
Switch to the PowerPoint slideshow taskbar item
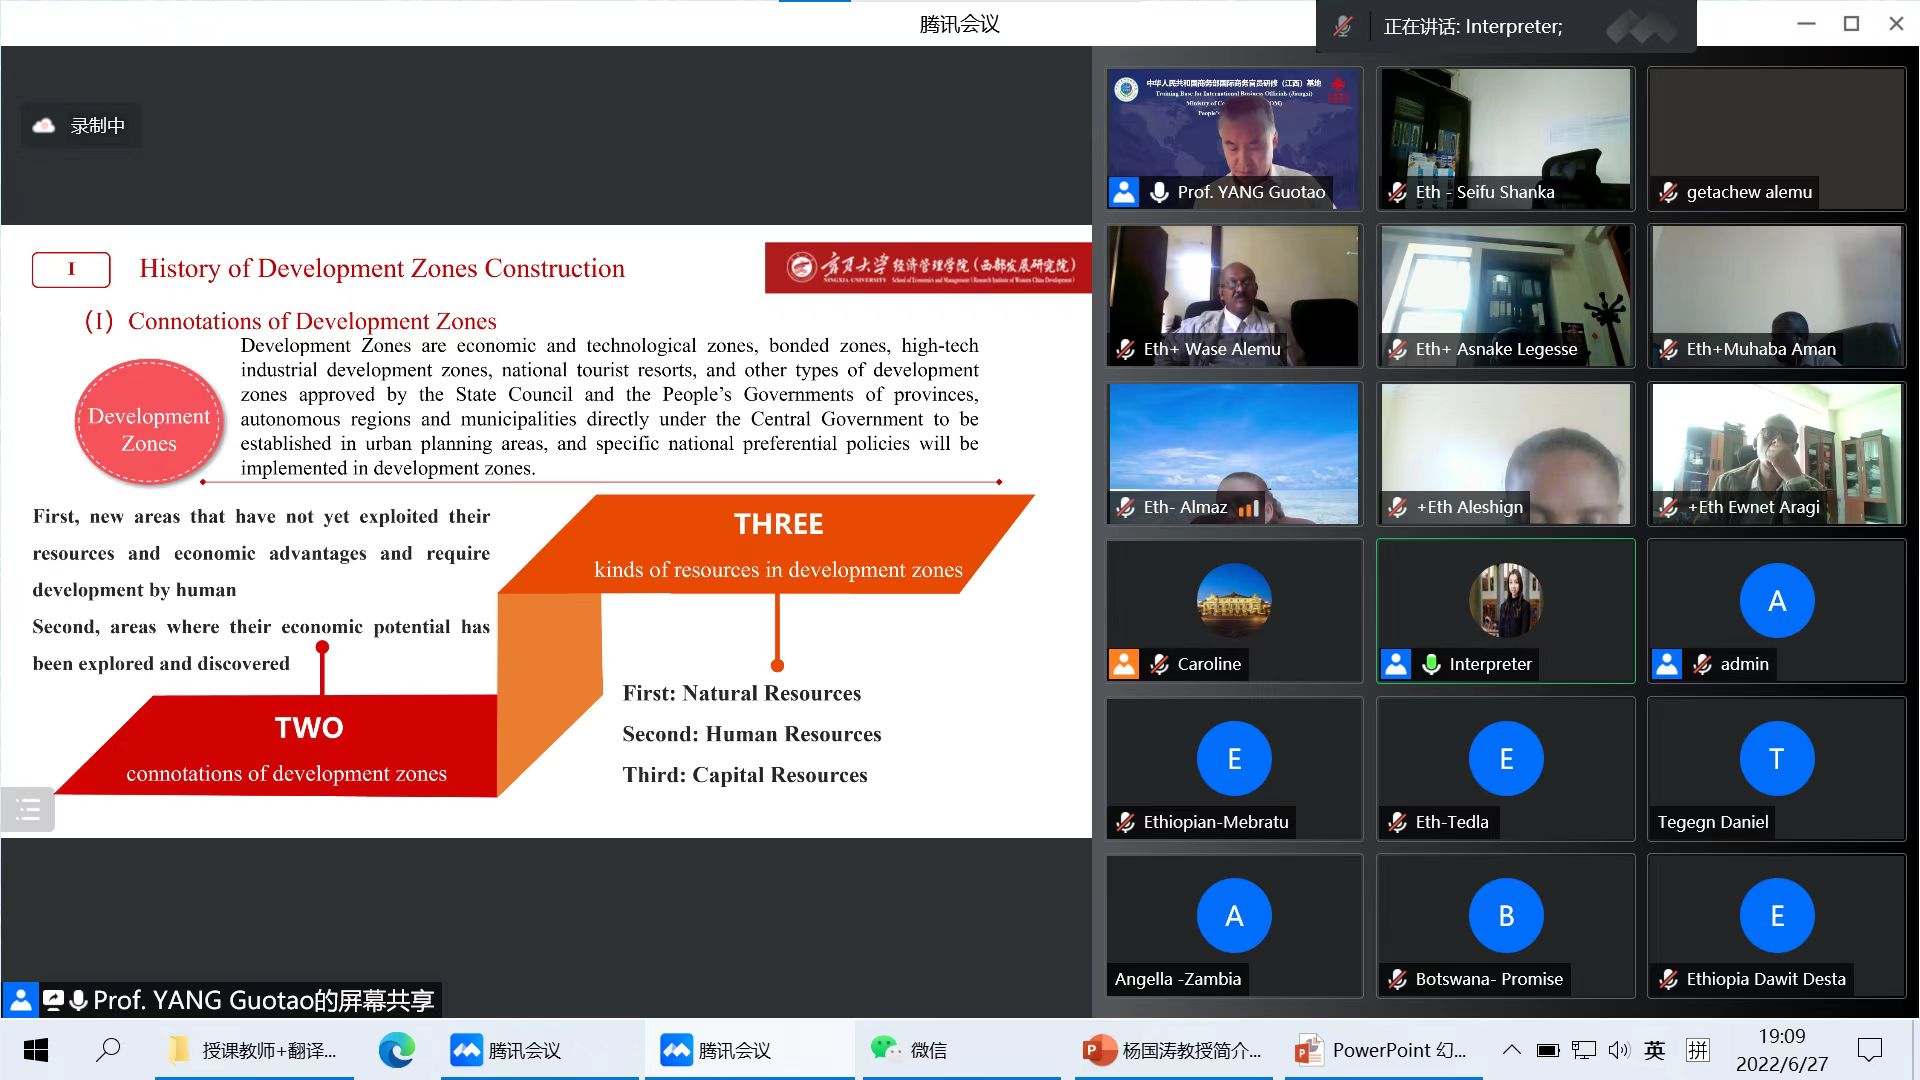coord(1380,1050)
